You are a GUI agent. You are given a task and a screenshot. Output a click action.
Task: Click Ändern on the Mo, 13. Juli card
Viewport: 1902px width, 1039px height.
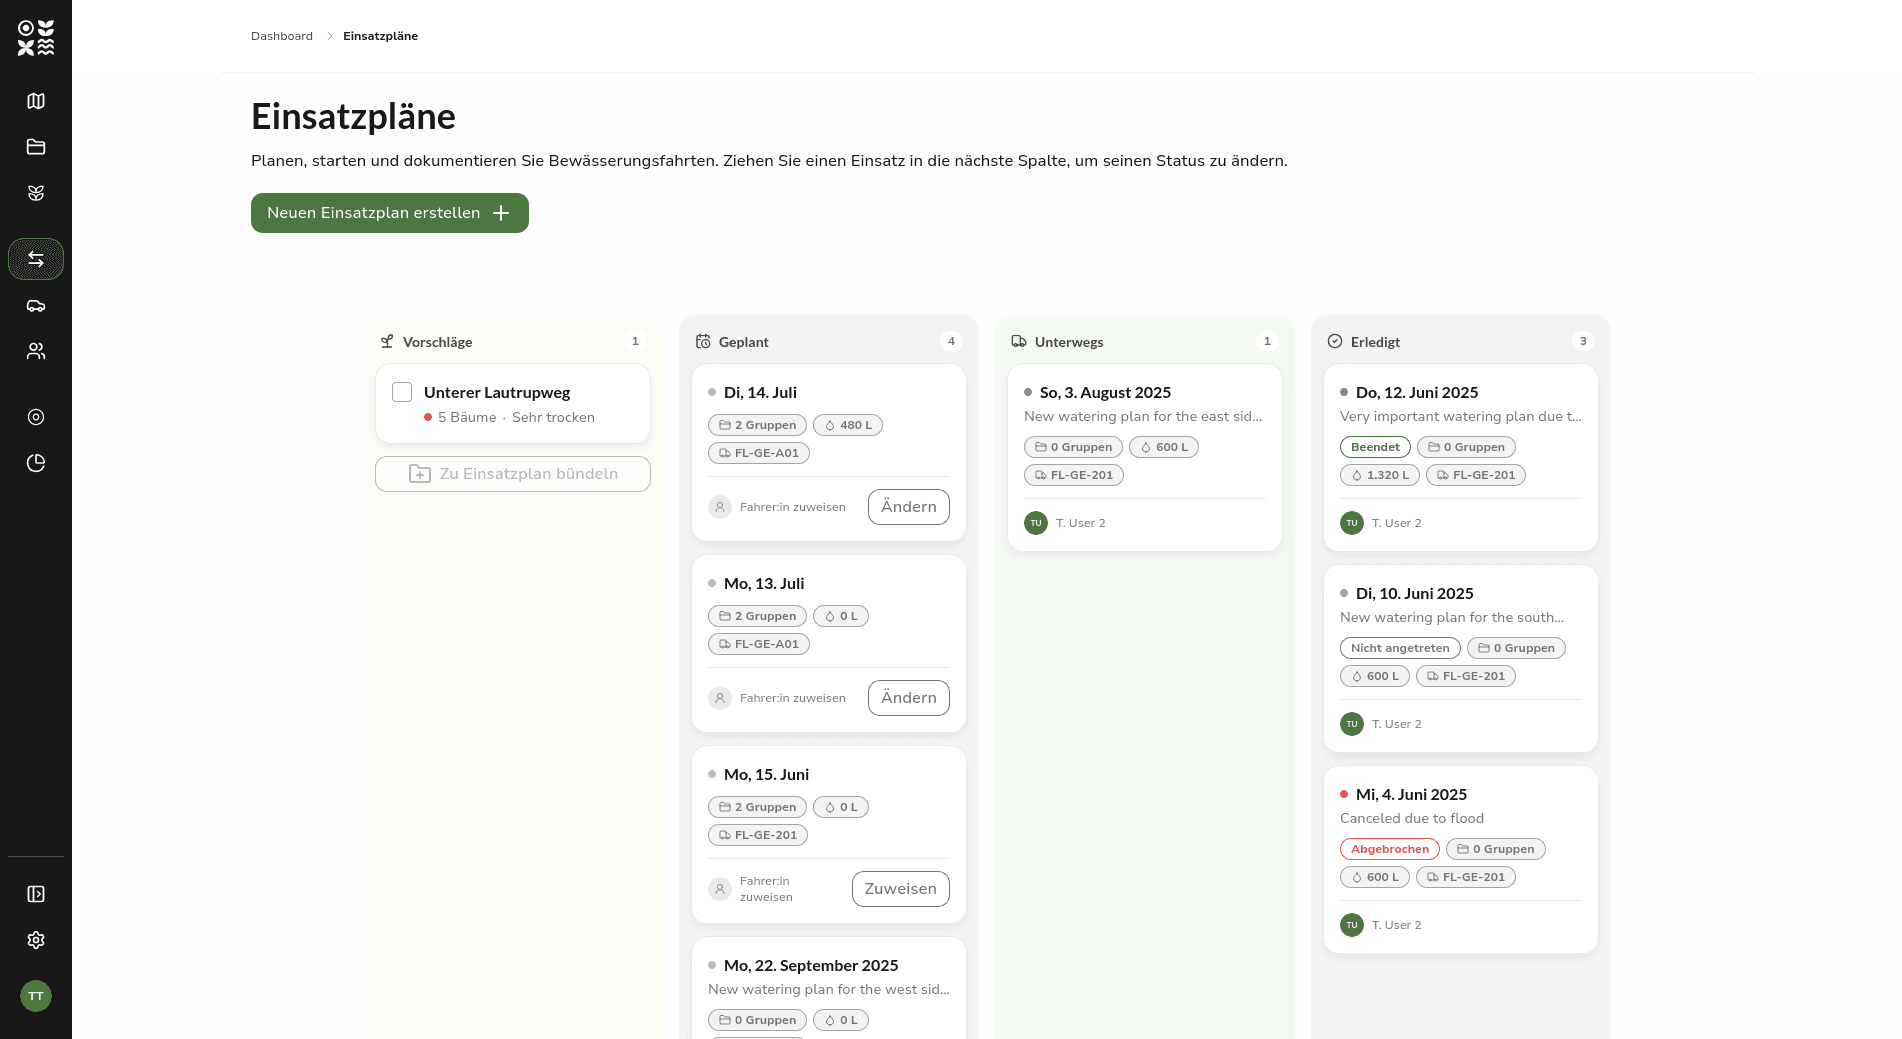click(909, 698)
